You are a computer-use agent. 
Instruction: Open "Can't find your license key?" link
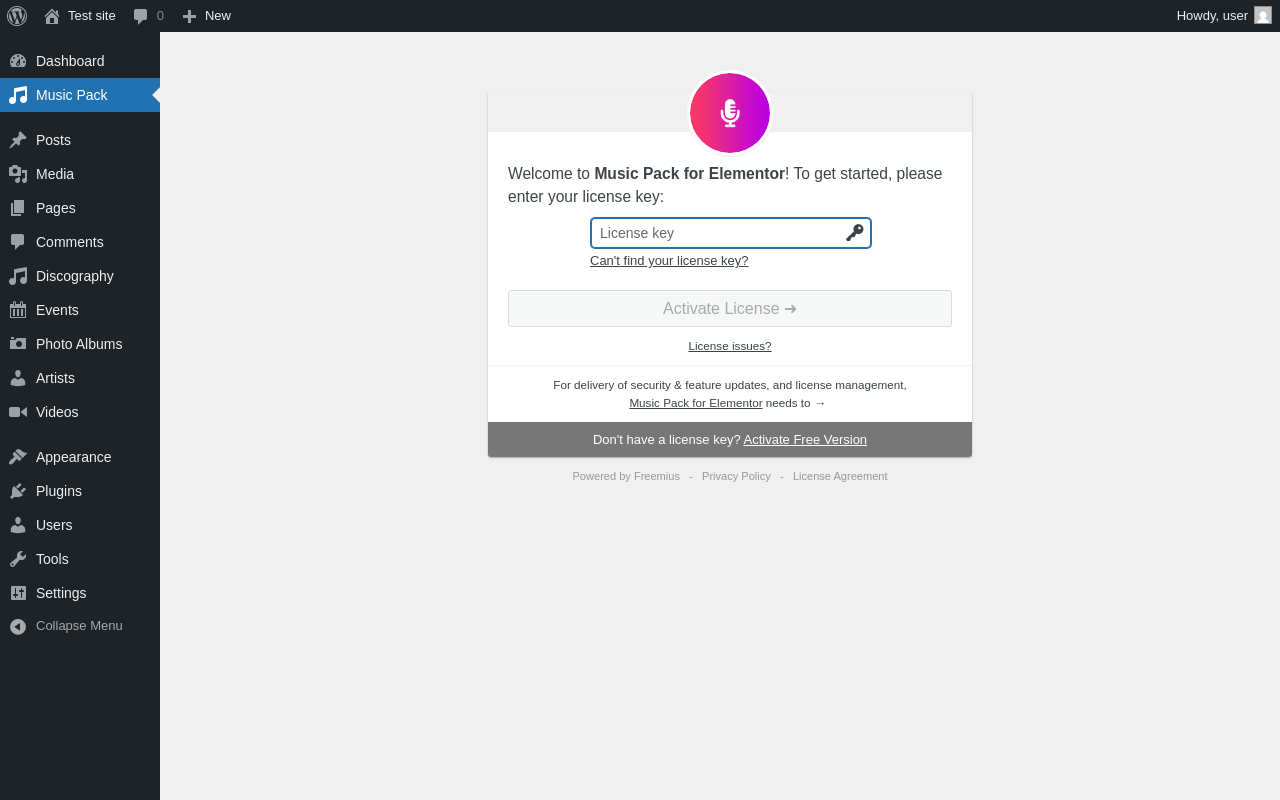click(669, 261)
